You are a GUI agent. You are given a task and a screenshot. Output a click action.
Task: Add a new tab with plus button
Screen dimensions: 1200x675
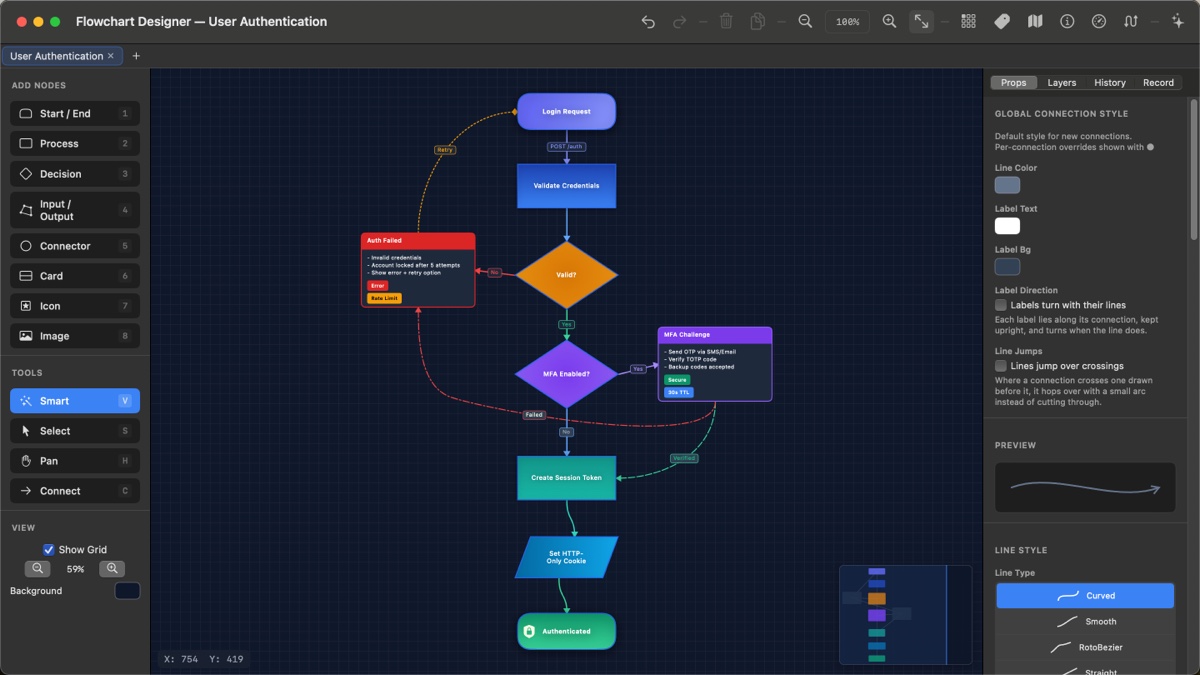[x=136, y=56]
